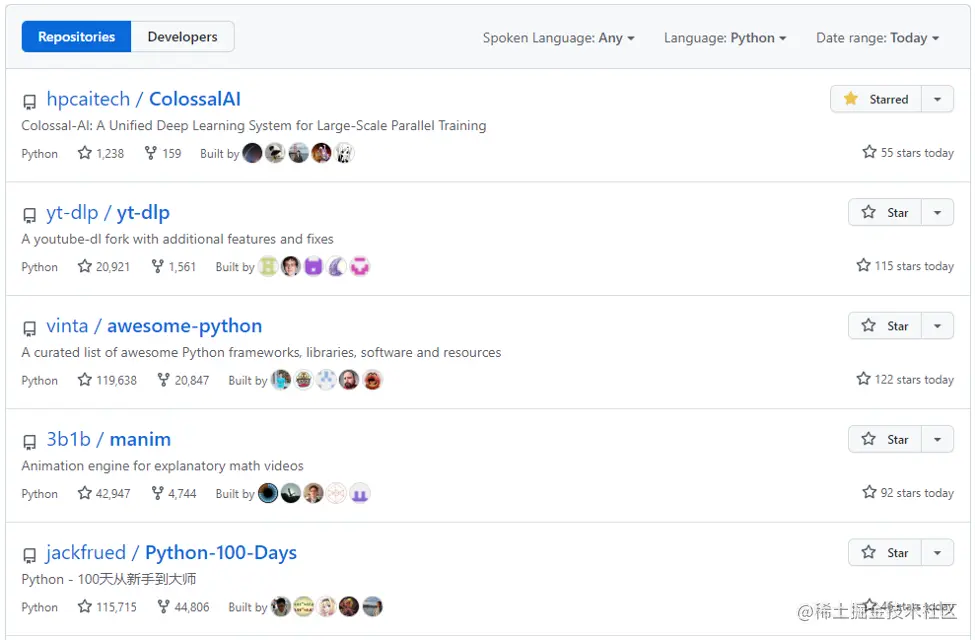Star the Python-100-Days repository
The height and width of the screenshot is (641, 977).
tap(885, 553)
